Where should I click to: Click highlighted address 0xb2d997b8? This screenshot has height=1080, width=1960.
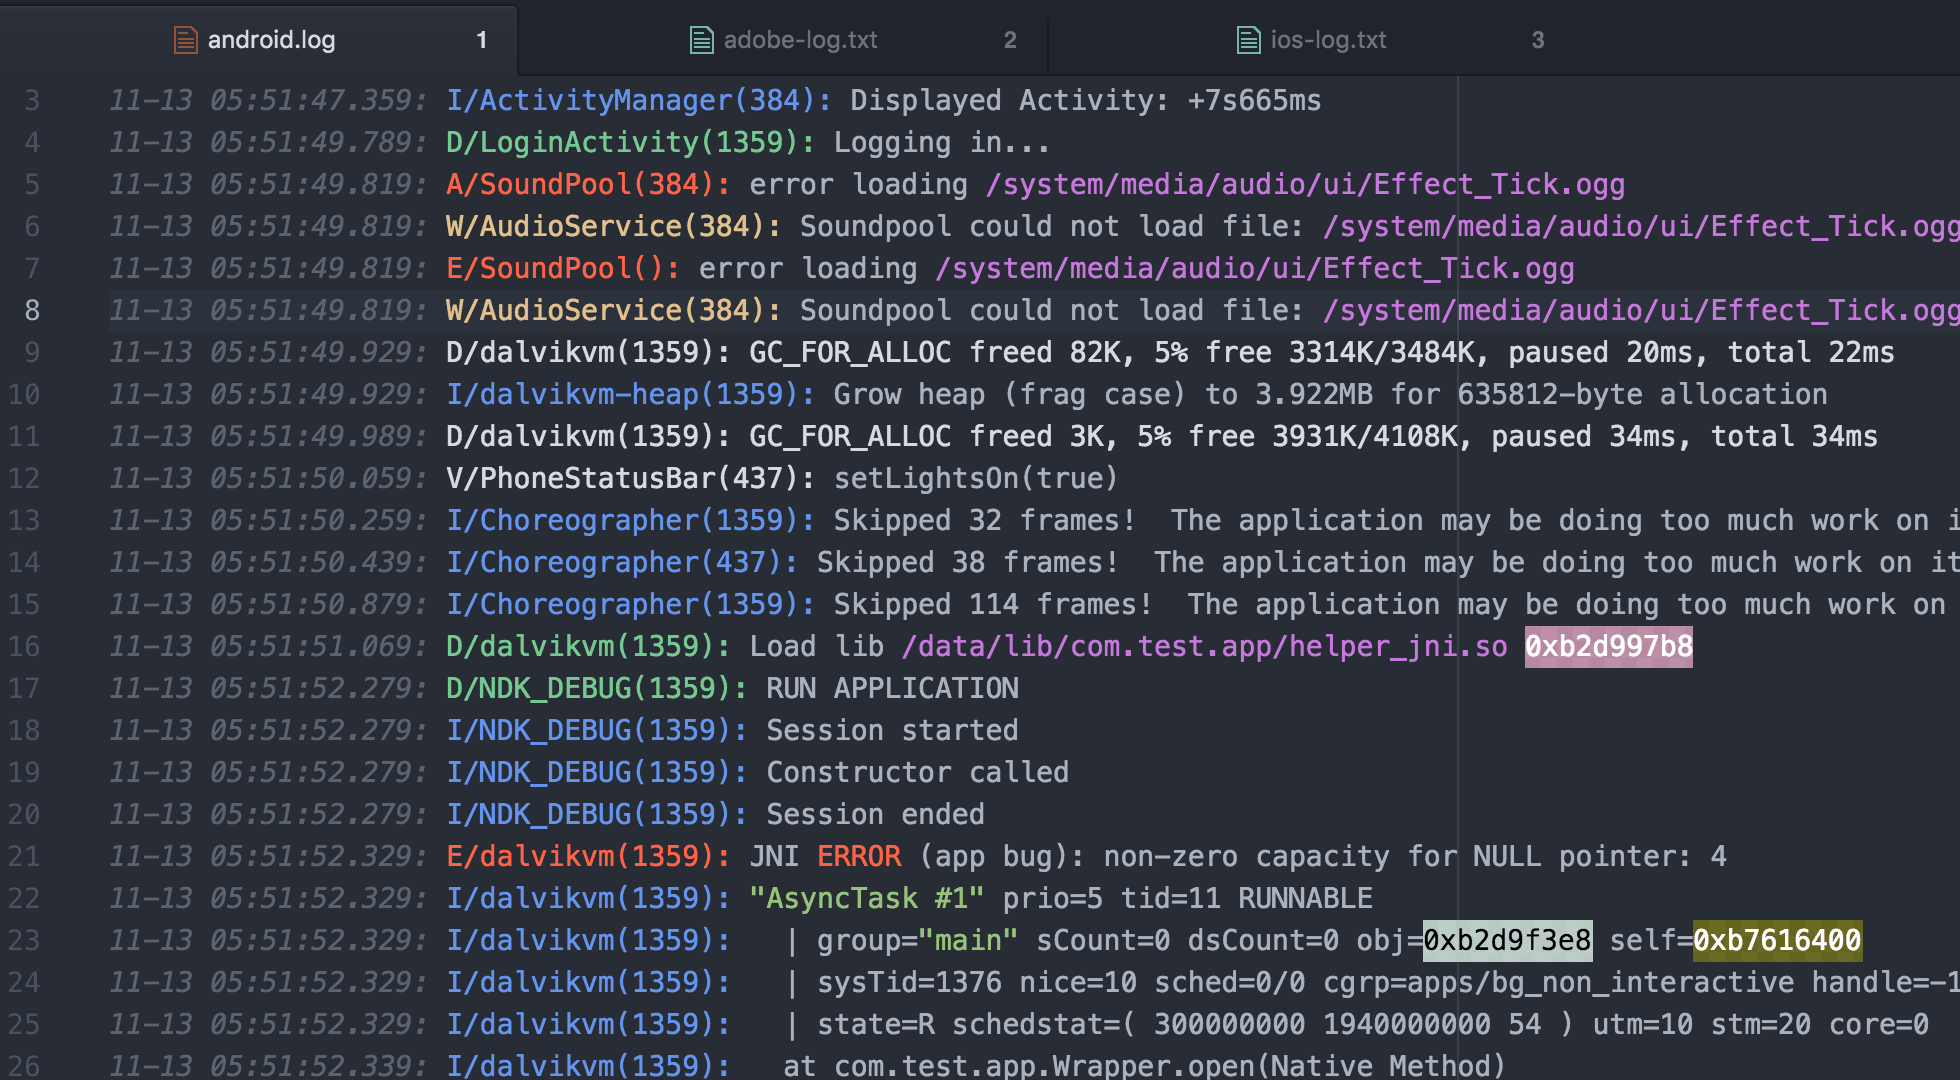coord(1608,646)
